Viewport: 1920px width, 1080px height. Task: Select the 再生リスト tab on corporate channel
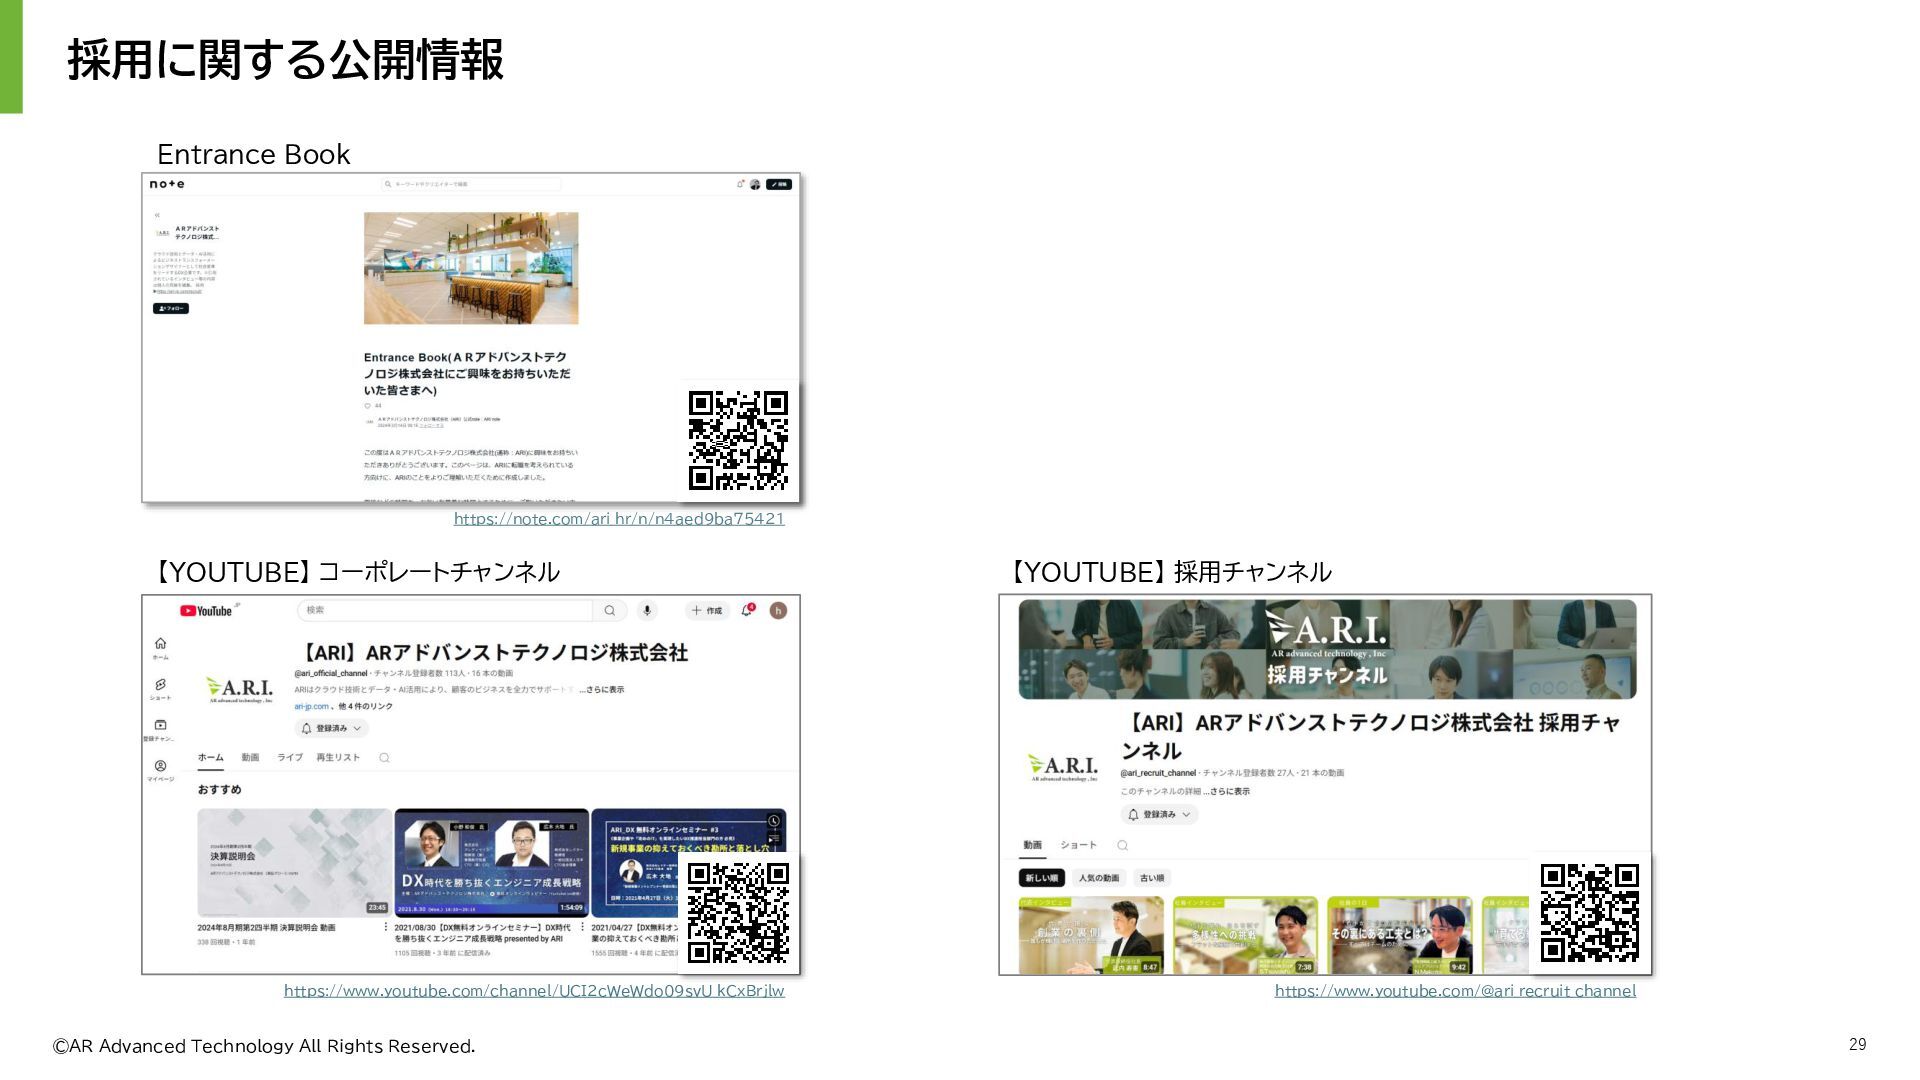pos(338,758)
